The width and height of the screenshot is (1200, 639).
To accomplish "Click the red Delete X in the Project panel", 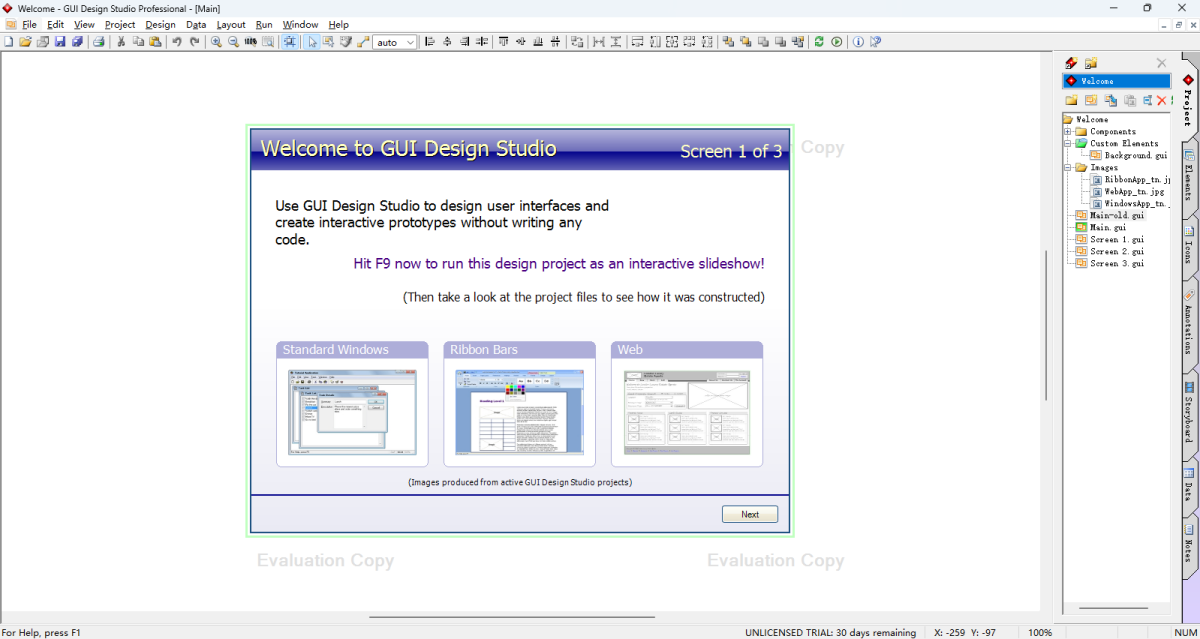I will 1161,100.
